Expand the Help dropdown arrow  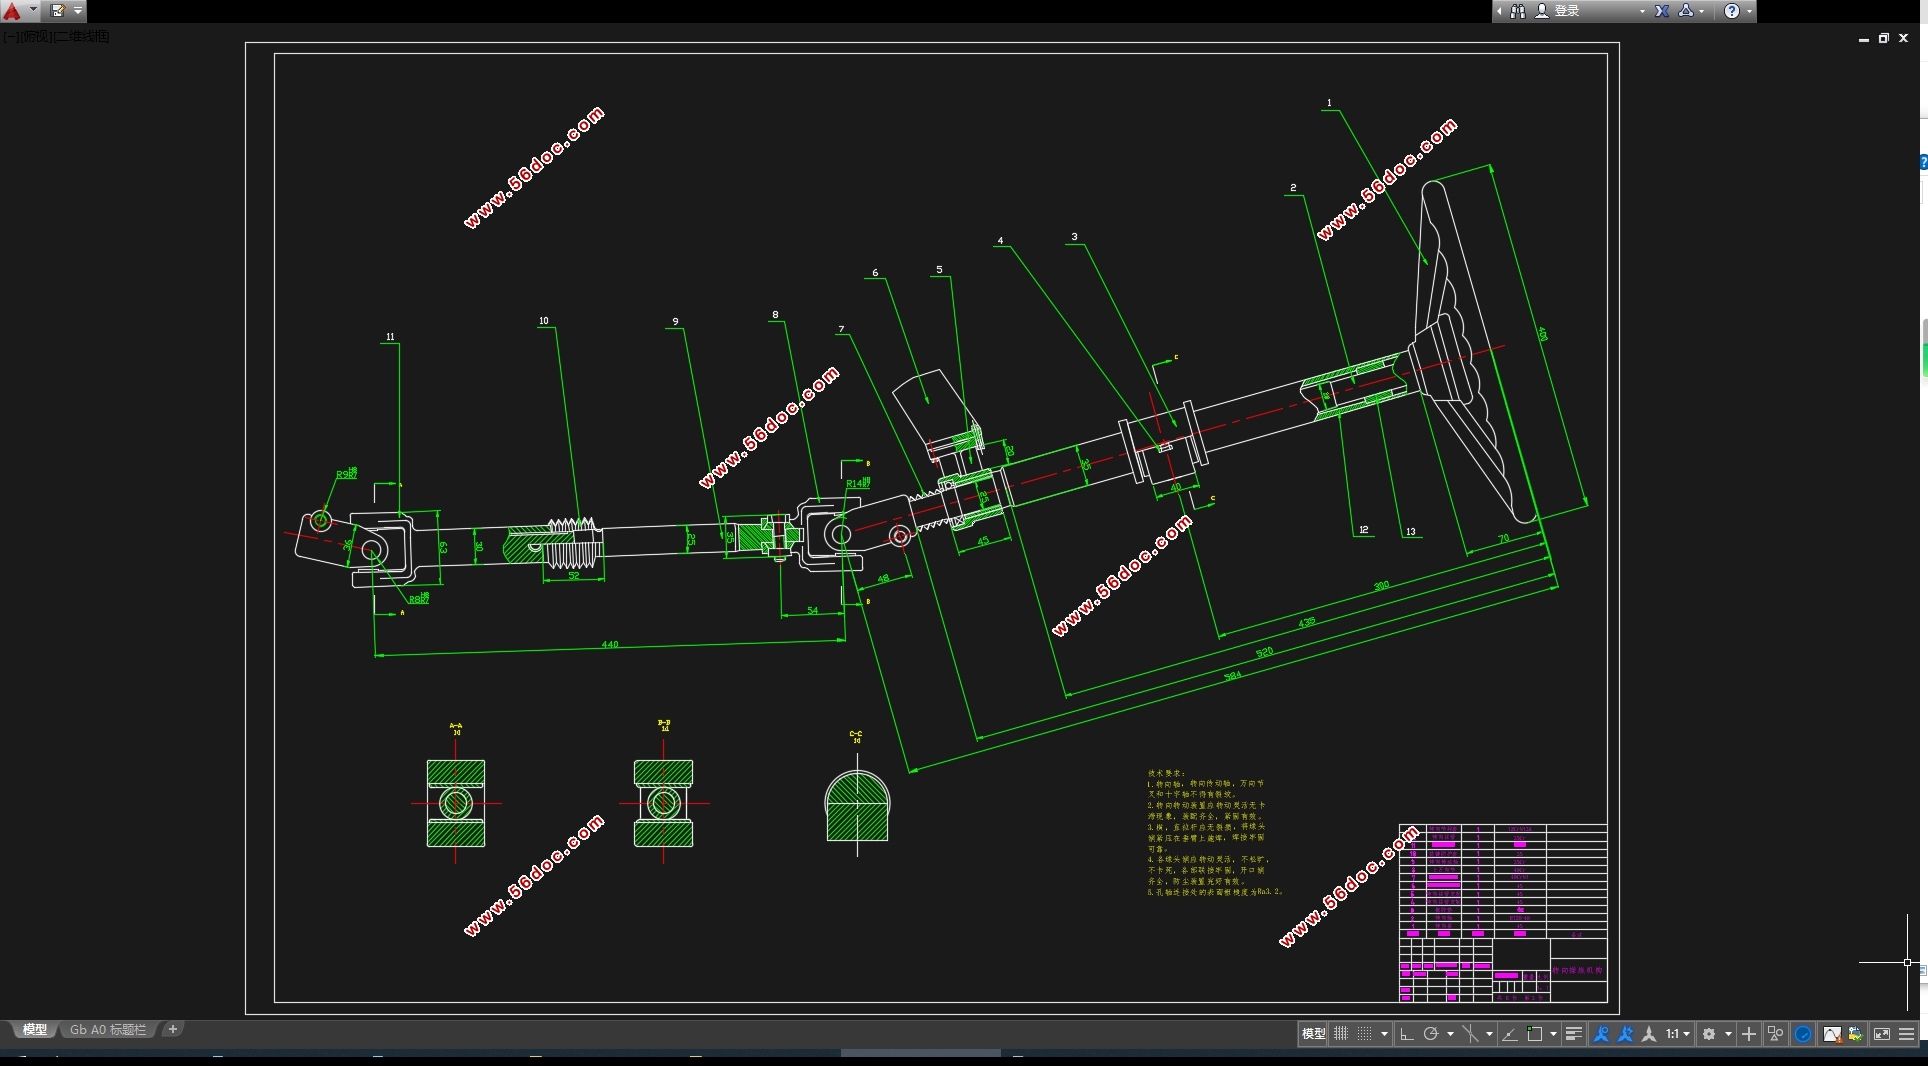pyautogui.click(x=1749, y=11)
